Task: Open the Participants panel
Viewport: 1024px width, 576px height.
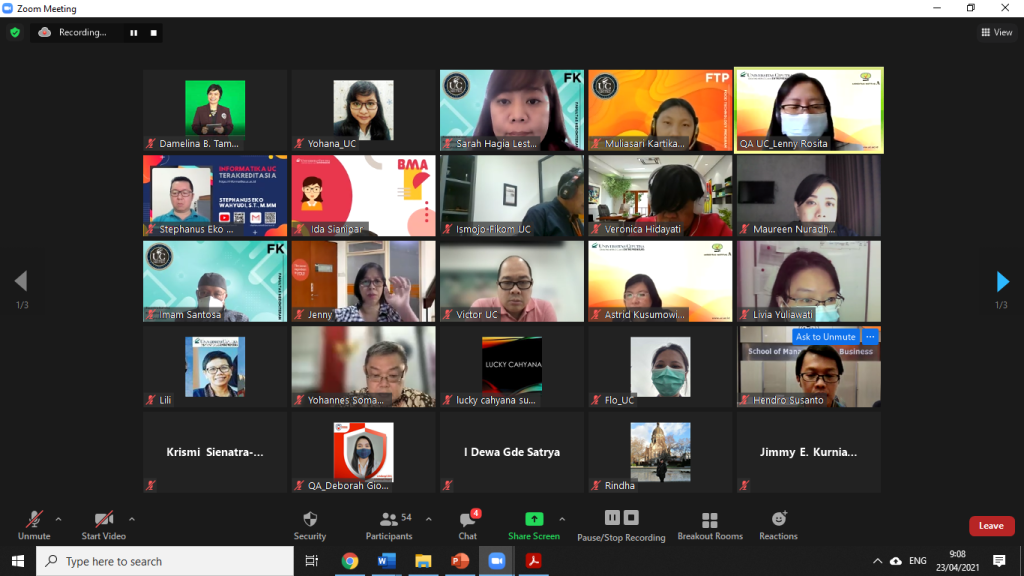Action: [x=389, y=526]
